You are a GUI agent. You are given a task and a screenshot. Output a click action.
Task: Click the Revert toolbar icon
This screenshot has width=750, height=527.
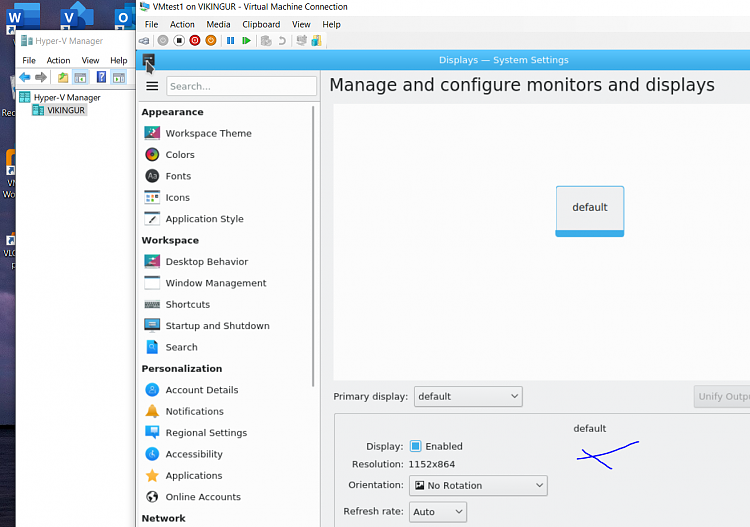(x=282, y=41)
